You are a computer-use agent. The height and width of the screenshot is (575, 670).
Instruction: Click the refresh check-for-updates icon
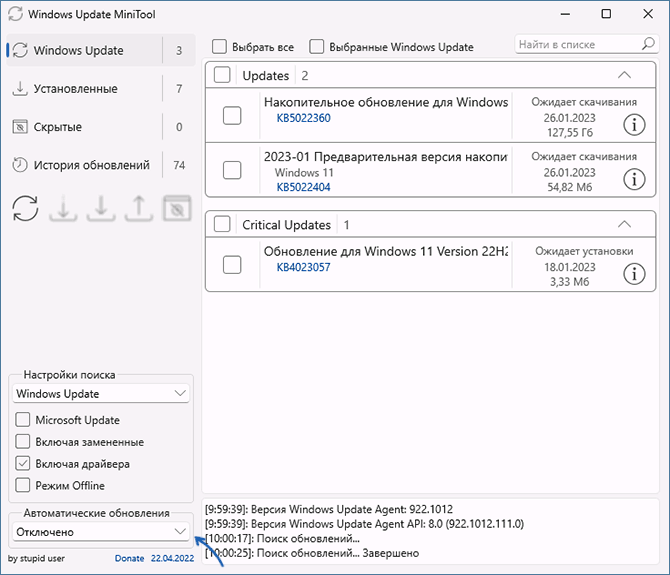26,208
